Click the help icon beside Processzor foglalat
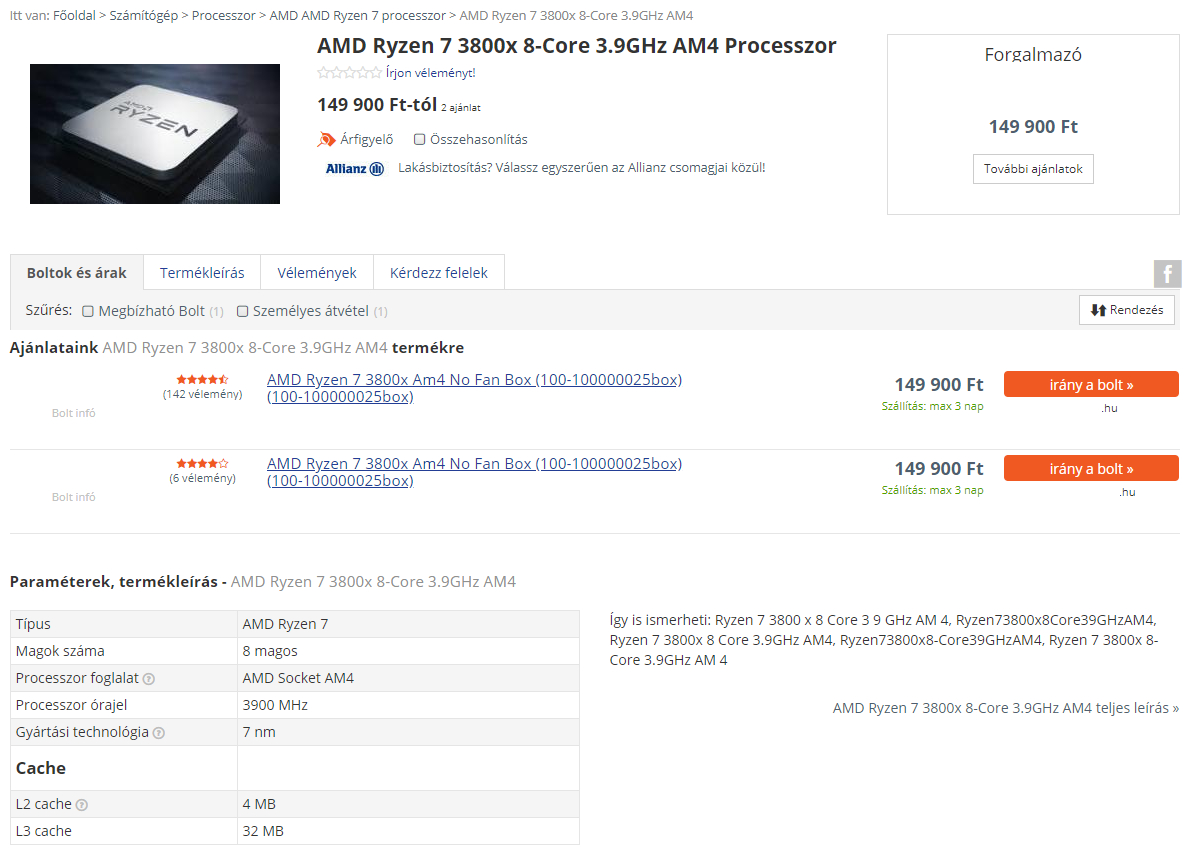Viewport: 1202px width, 854px height. 149,679
